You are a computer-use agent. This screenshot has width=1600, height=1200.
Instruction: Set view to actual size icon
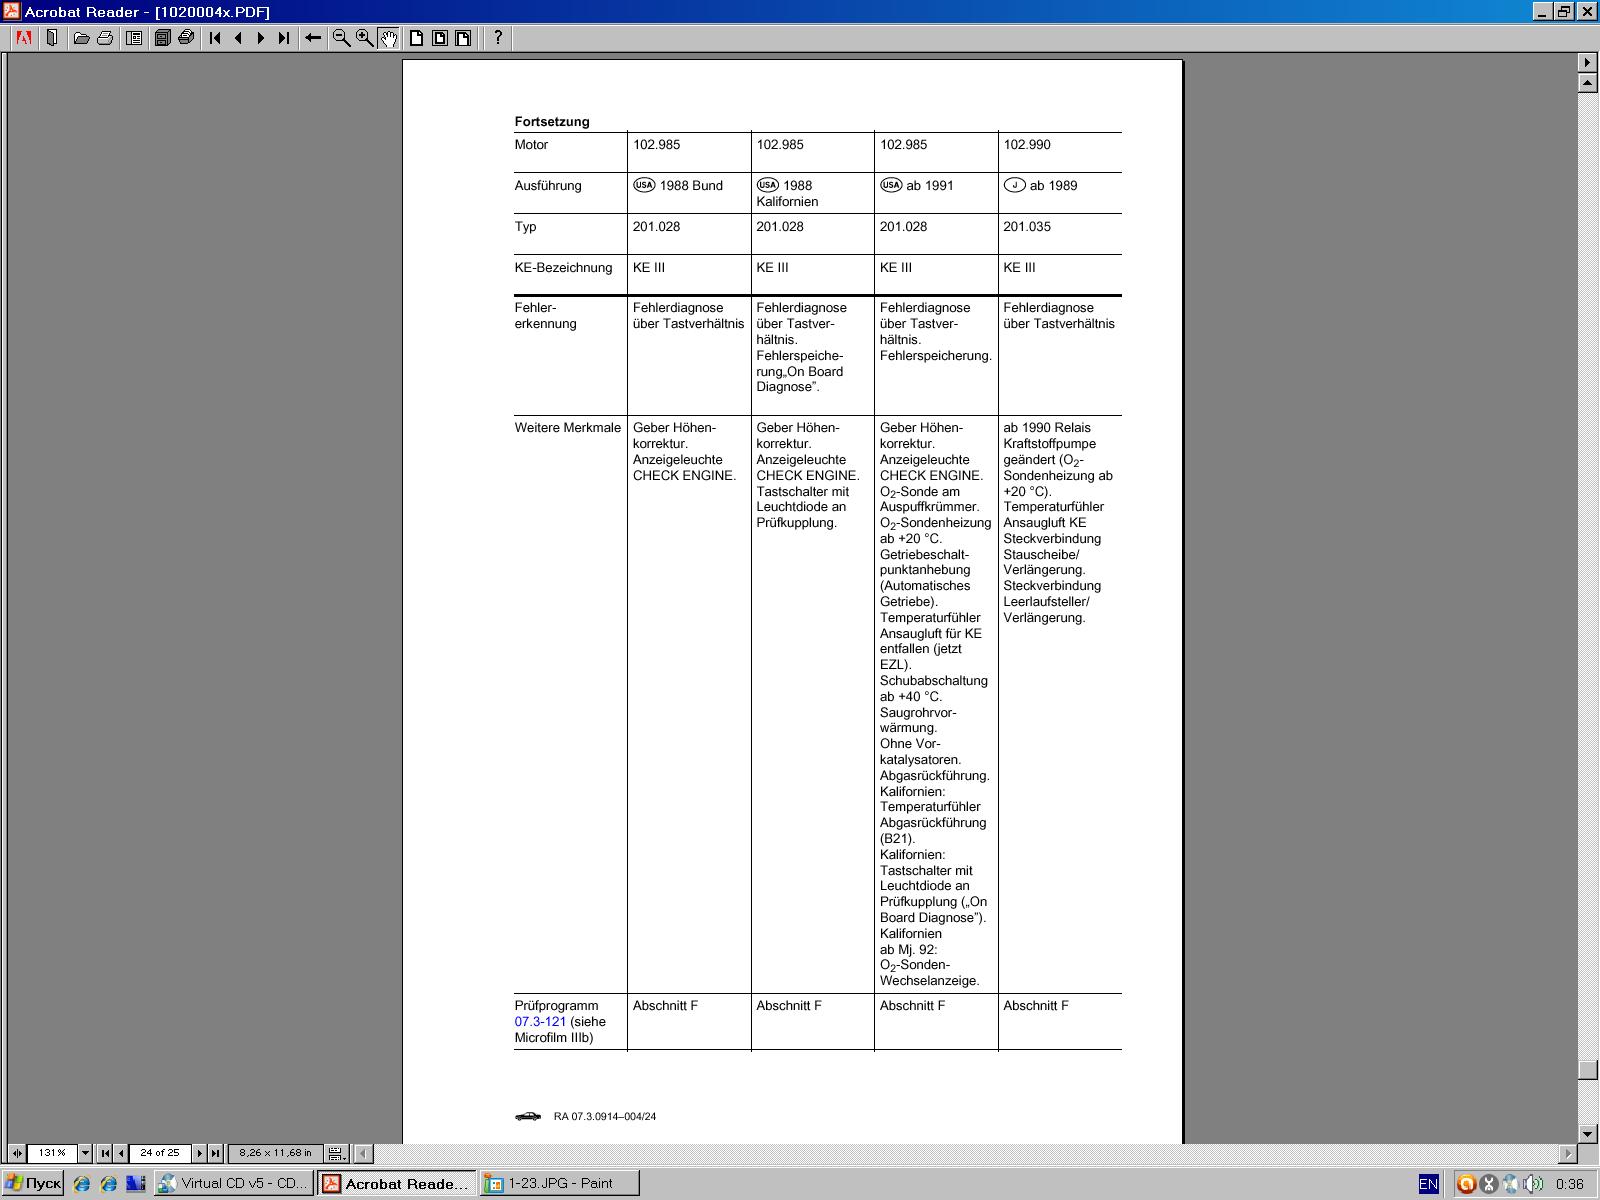[416, 38]
